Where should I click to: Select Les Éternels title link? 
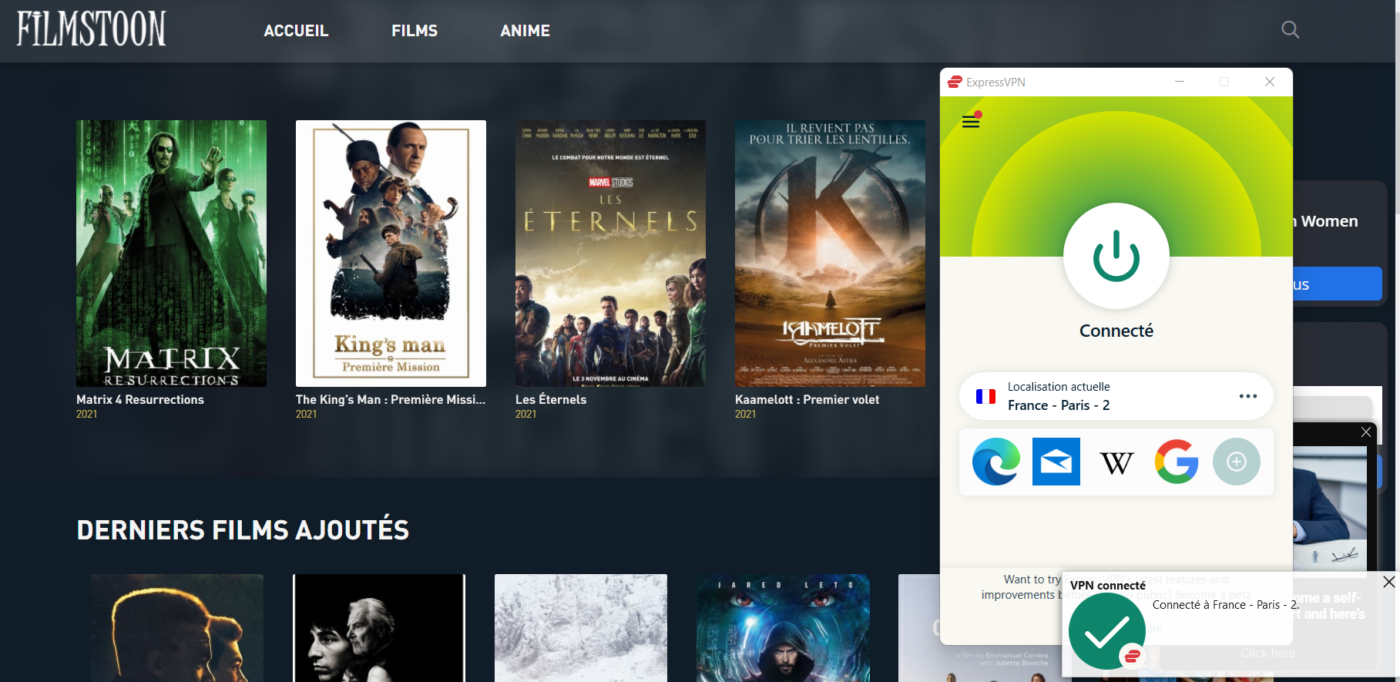click(x=551, y=400)
